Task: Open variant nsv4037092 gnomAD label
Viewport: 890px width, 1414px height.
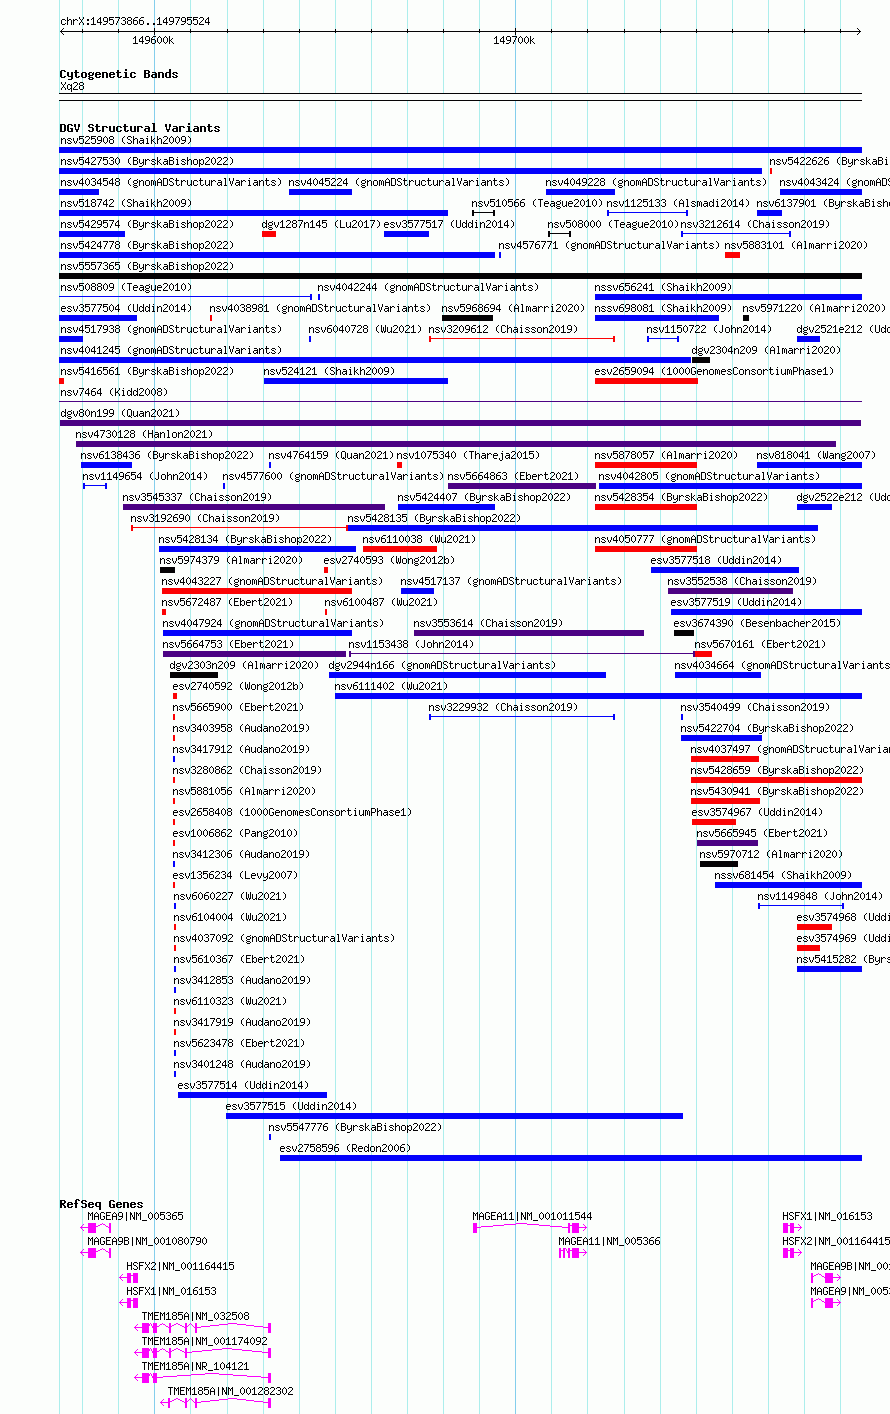Action: 283,938
